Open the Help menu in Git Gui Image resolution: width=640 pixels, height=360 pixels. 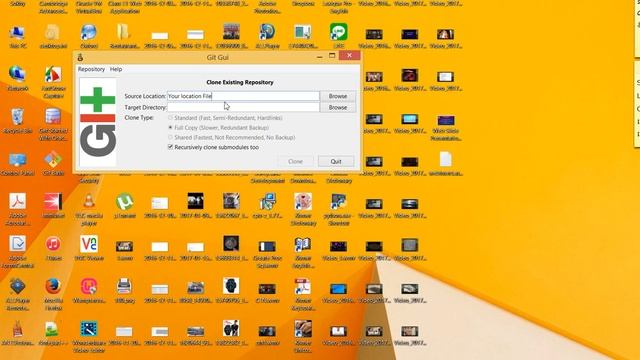116,69
